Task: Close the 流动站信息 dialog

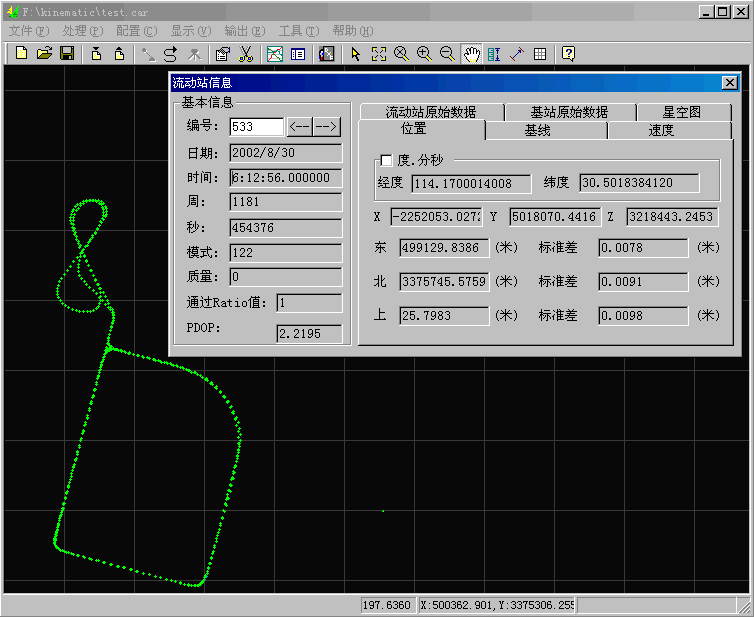Action: pyautogui.click(x=729, y=83)
